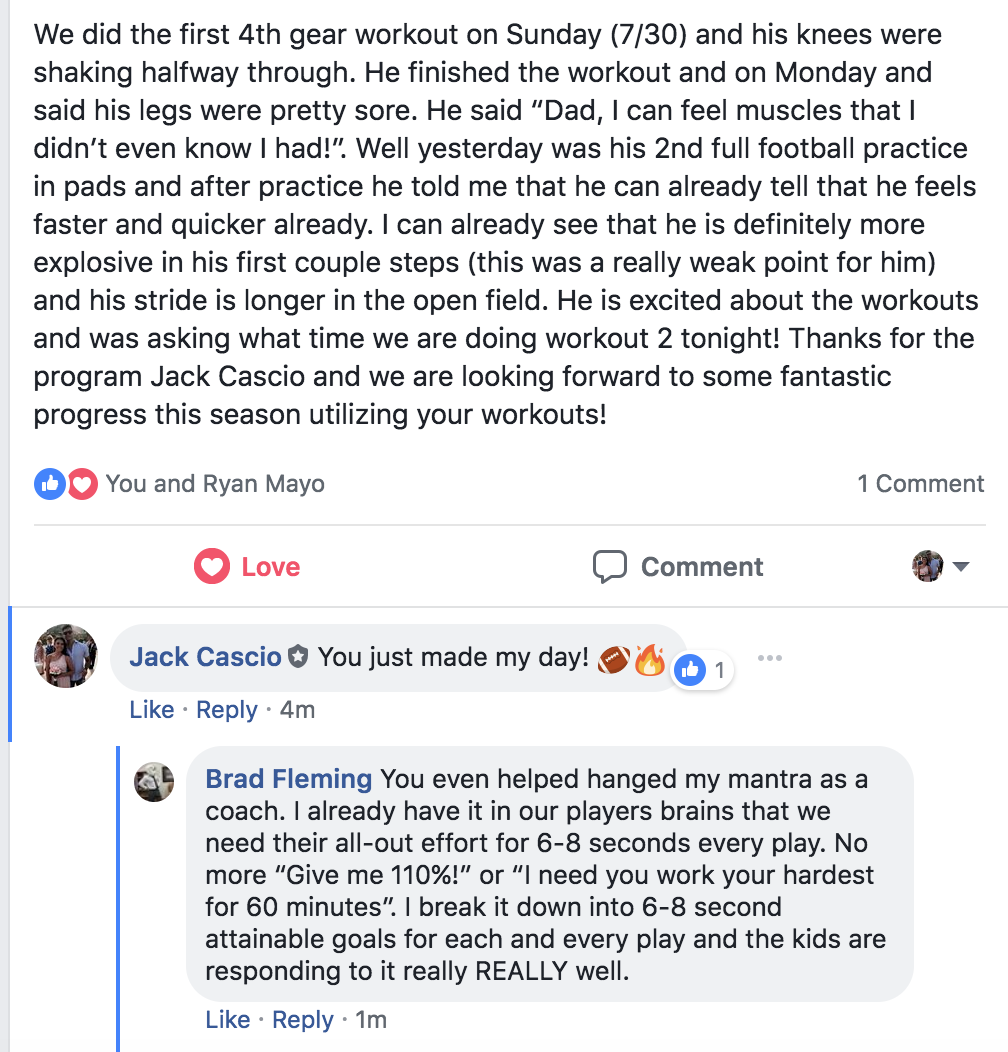The image size is (1008, 1052).
Task: Open the profile picture identity dropdown
Action: [x=941, y=567]
